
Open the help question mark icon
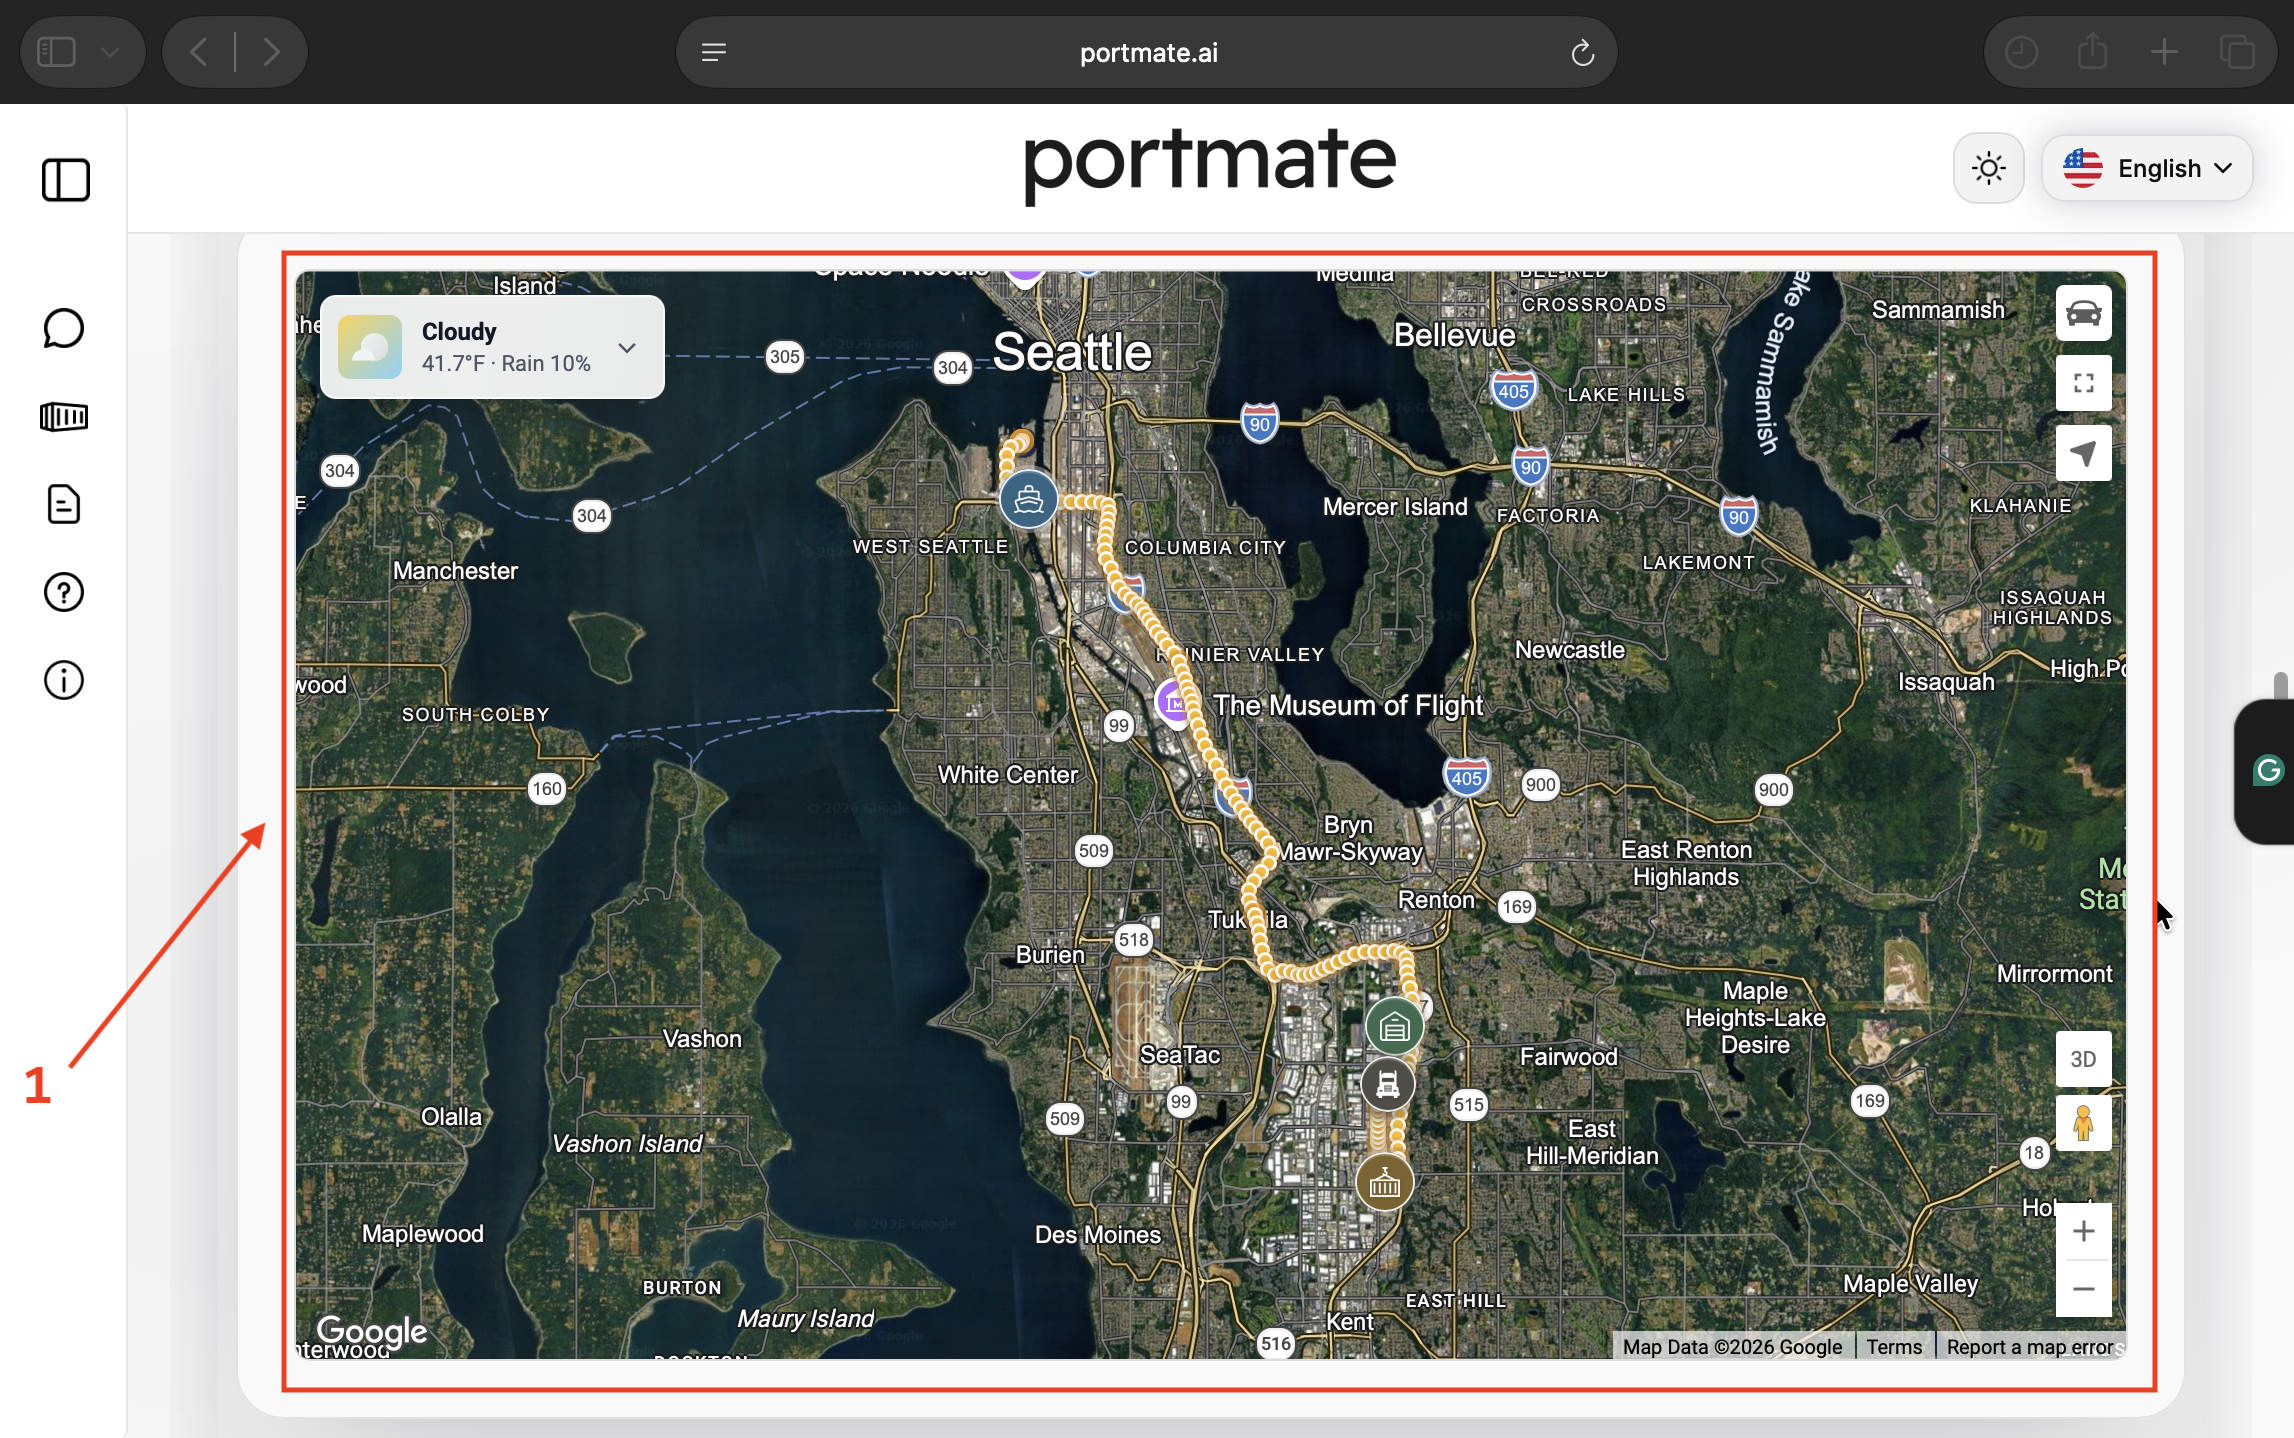point(64,592)
